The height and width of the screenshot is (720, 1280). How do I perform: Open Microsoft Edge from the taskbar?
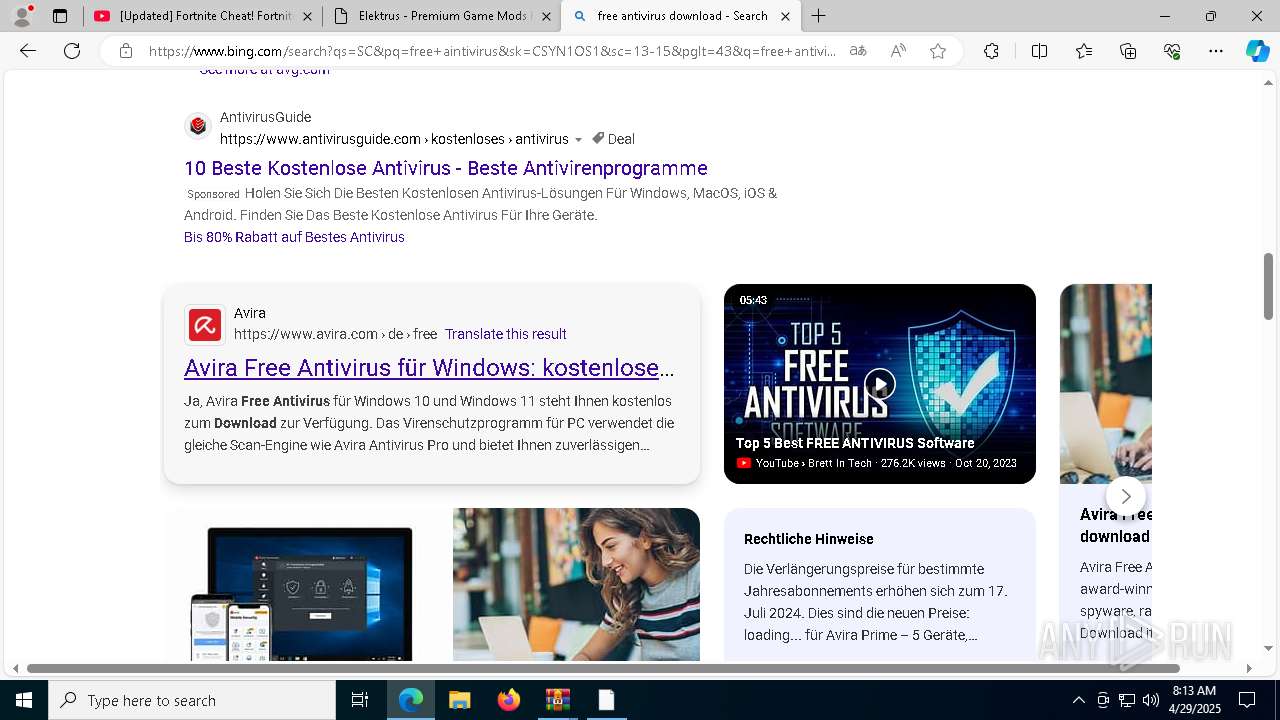(x=411, y=700)
